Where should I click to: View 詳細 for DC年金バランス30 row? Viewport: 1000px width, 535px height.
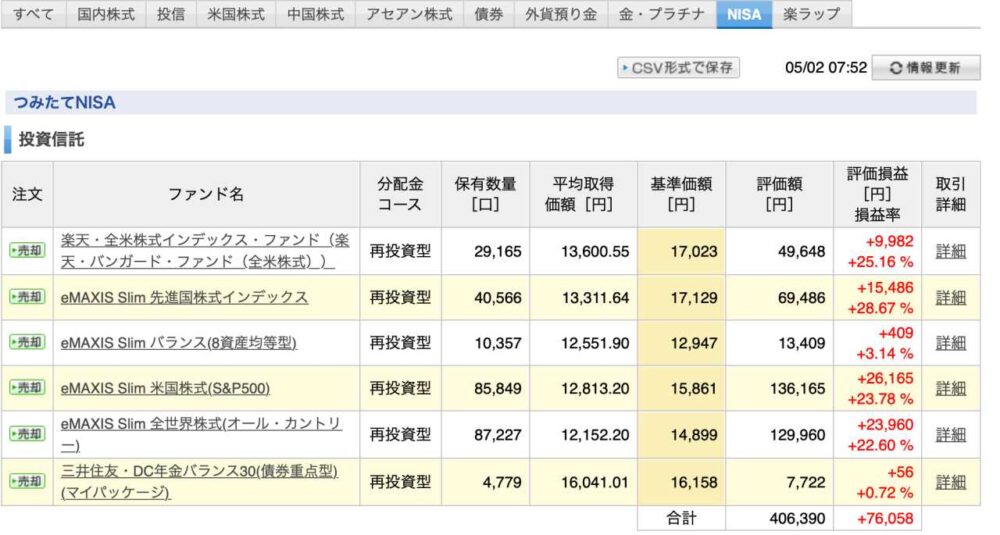(950, 482)
